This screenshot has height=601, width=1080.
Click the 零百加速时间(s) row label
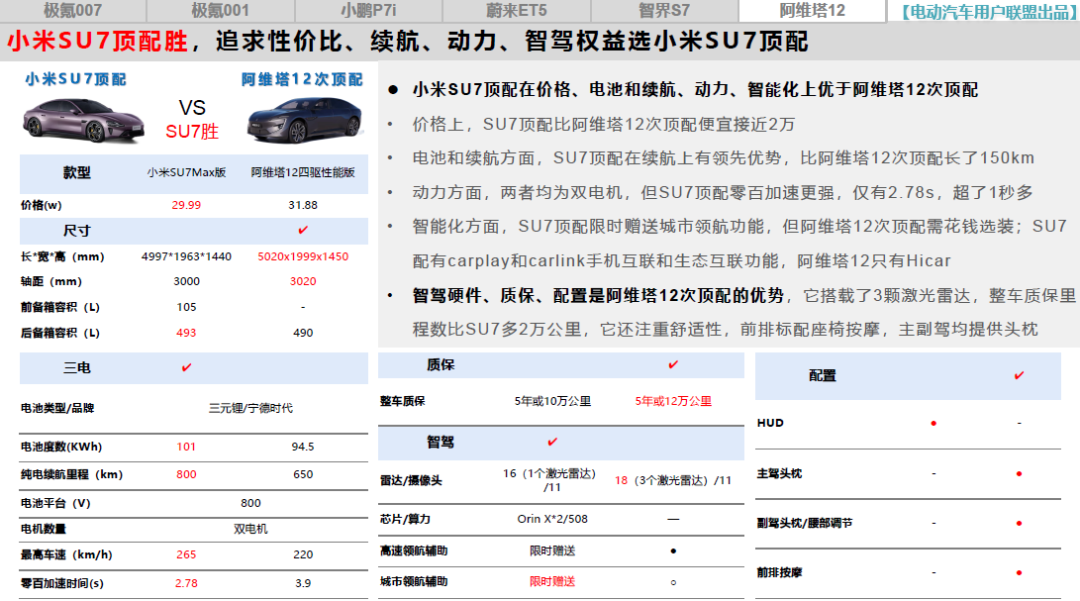click(62, 583)
